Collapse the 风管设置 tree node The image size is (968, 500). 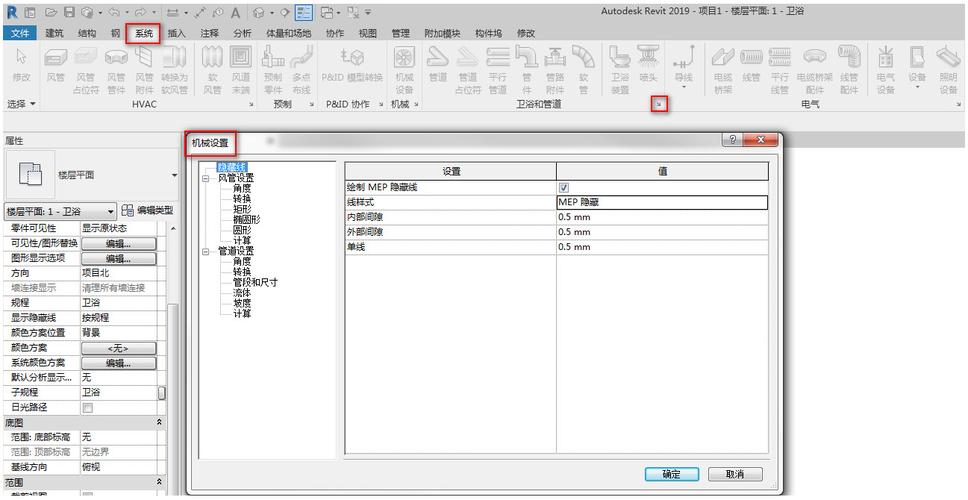click(205, 177)
